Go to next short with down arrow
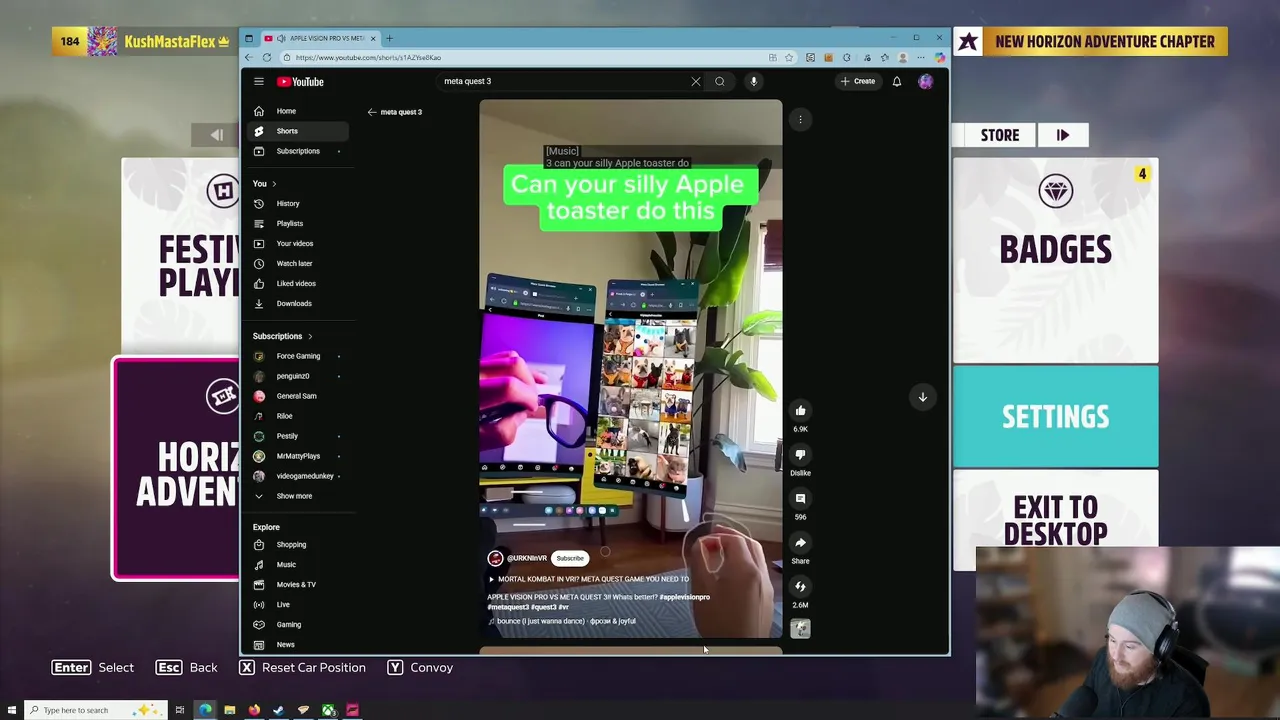This screenshot has height=720, width=1280. (x=923, y=397)
